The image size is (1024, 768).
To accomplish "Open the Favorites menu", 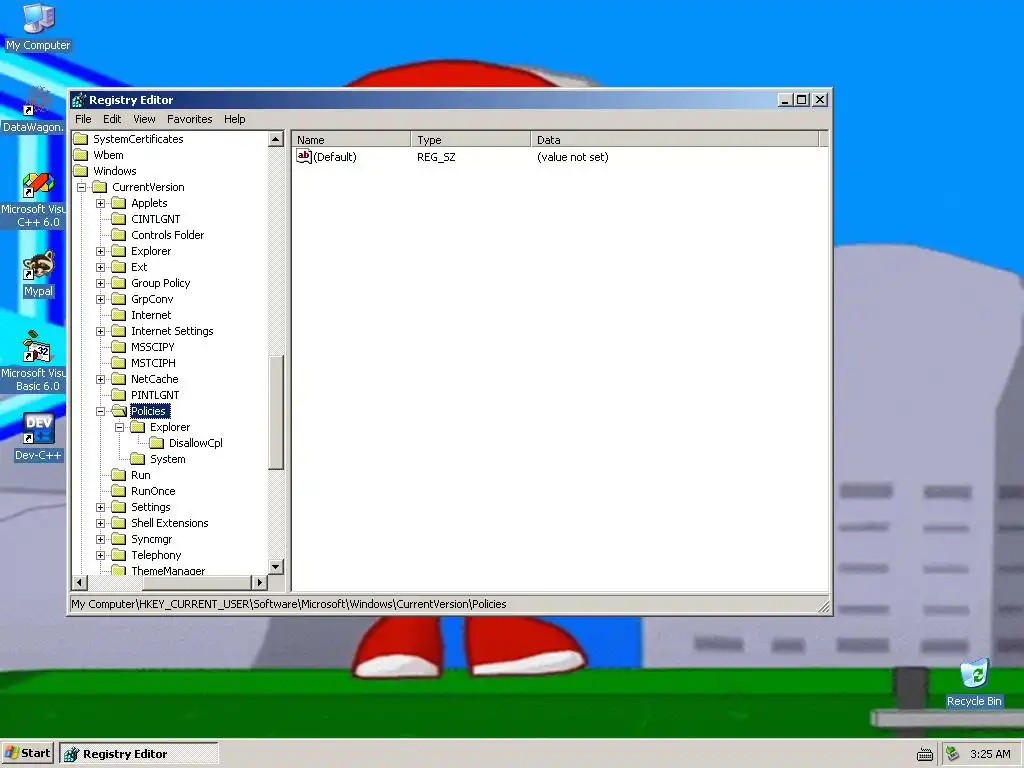I will 189,119.
